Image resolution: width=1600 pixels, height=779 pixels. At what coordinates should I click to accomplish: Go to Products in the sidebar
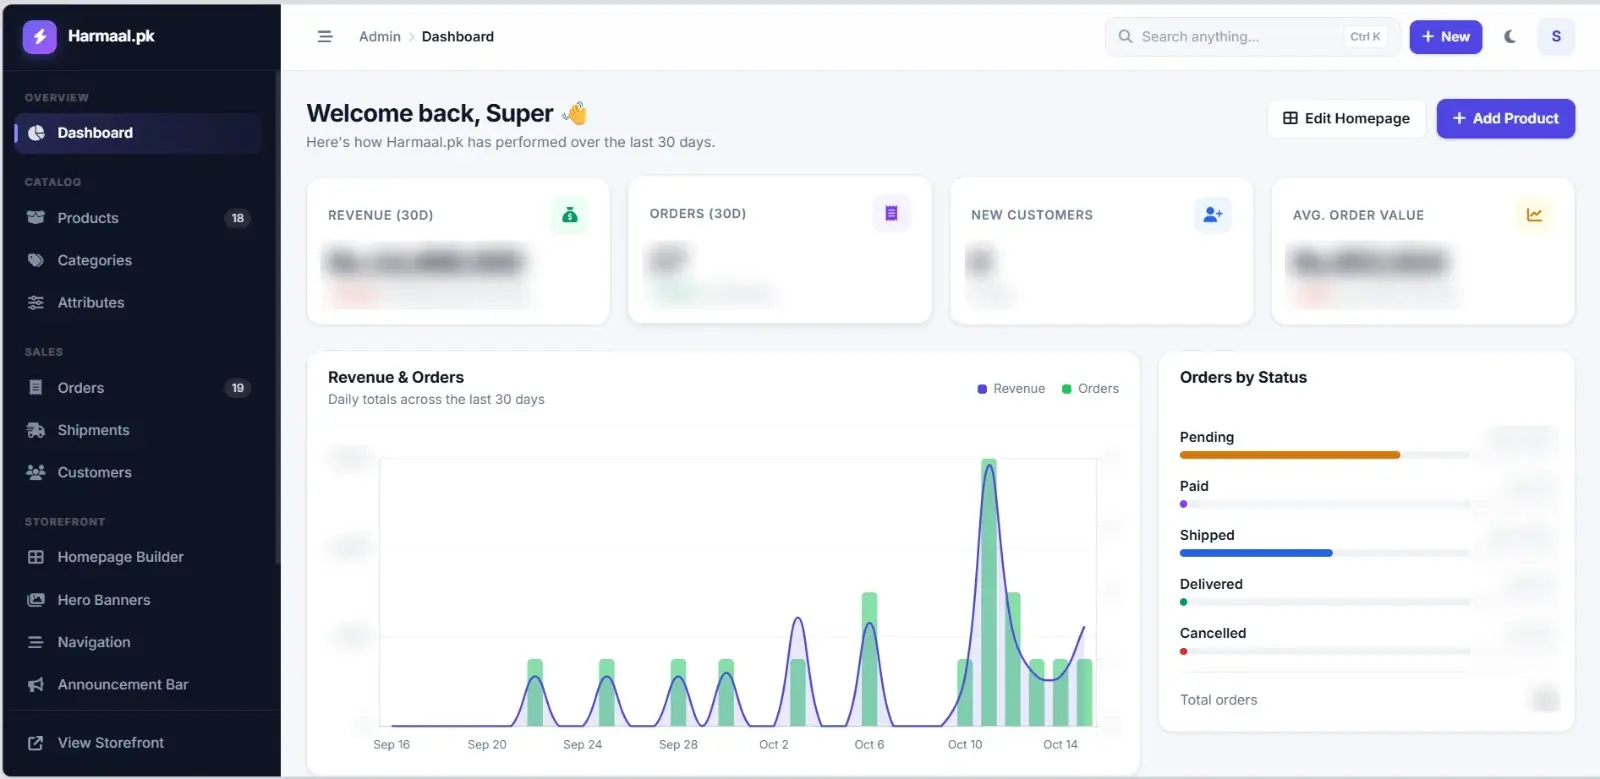[138, 218]
